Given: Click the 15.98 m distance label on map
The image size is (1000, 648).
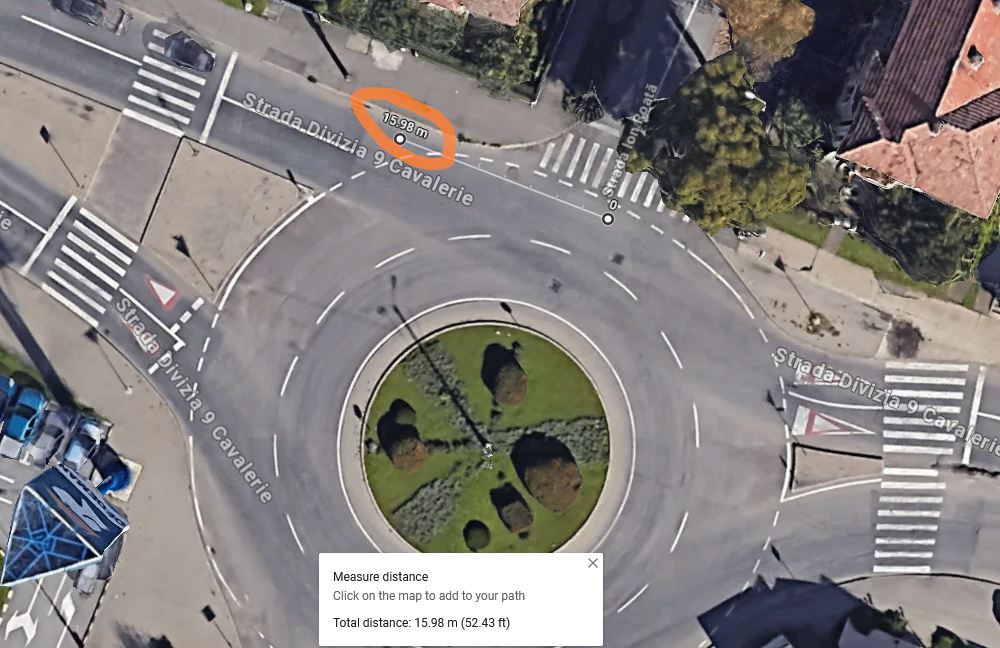Looking at the screenshot, I should [x=405, y=125].
